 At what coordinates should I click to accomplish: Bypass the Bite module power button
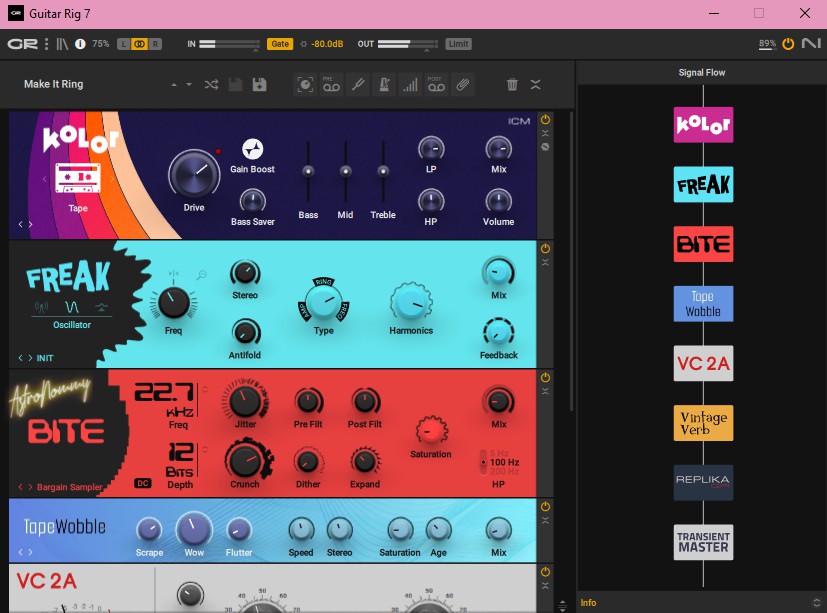(545, 377)
